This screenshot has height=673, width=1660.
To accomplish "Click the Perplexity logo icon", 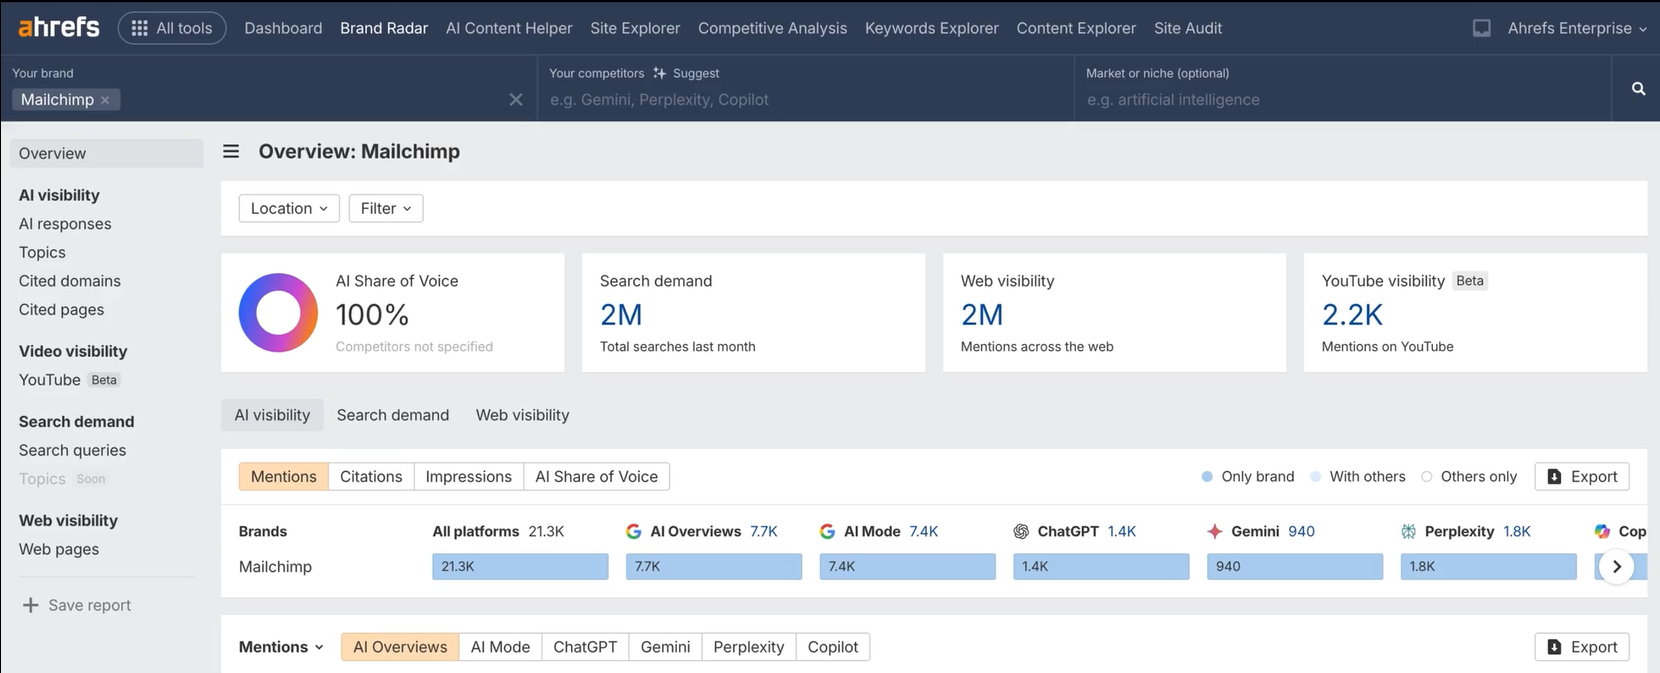I will pyautogui.click(x=1408, y=532).
